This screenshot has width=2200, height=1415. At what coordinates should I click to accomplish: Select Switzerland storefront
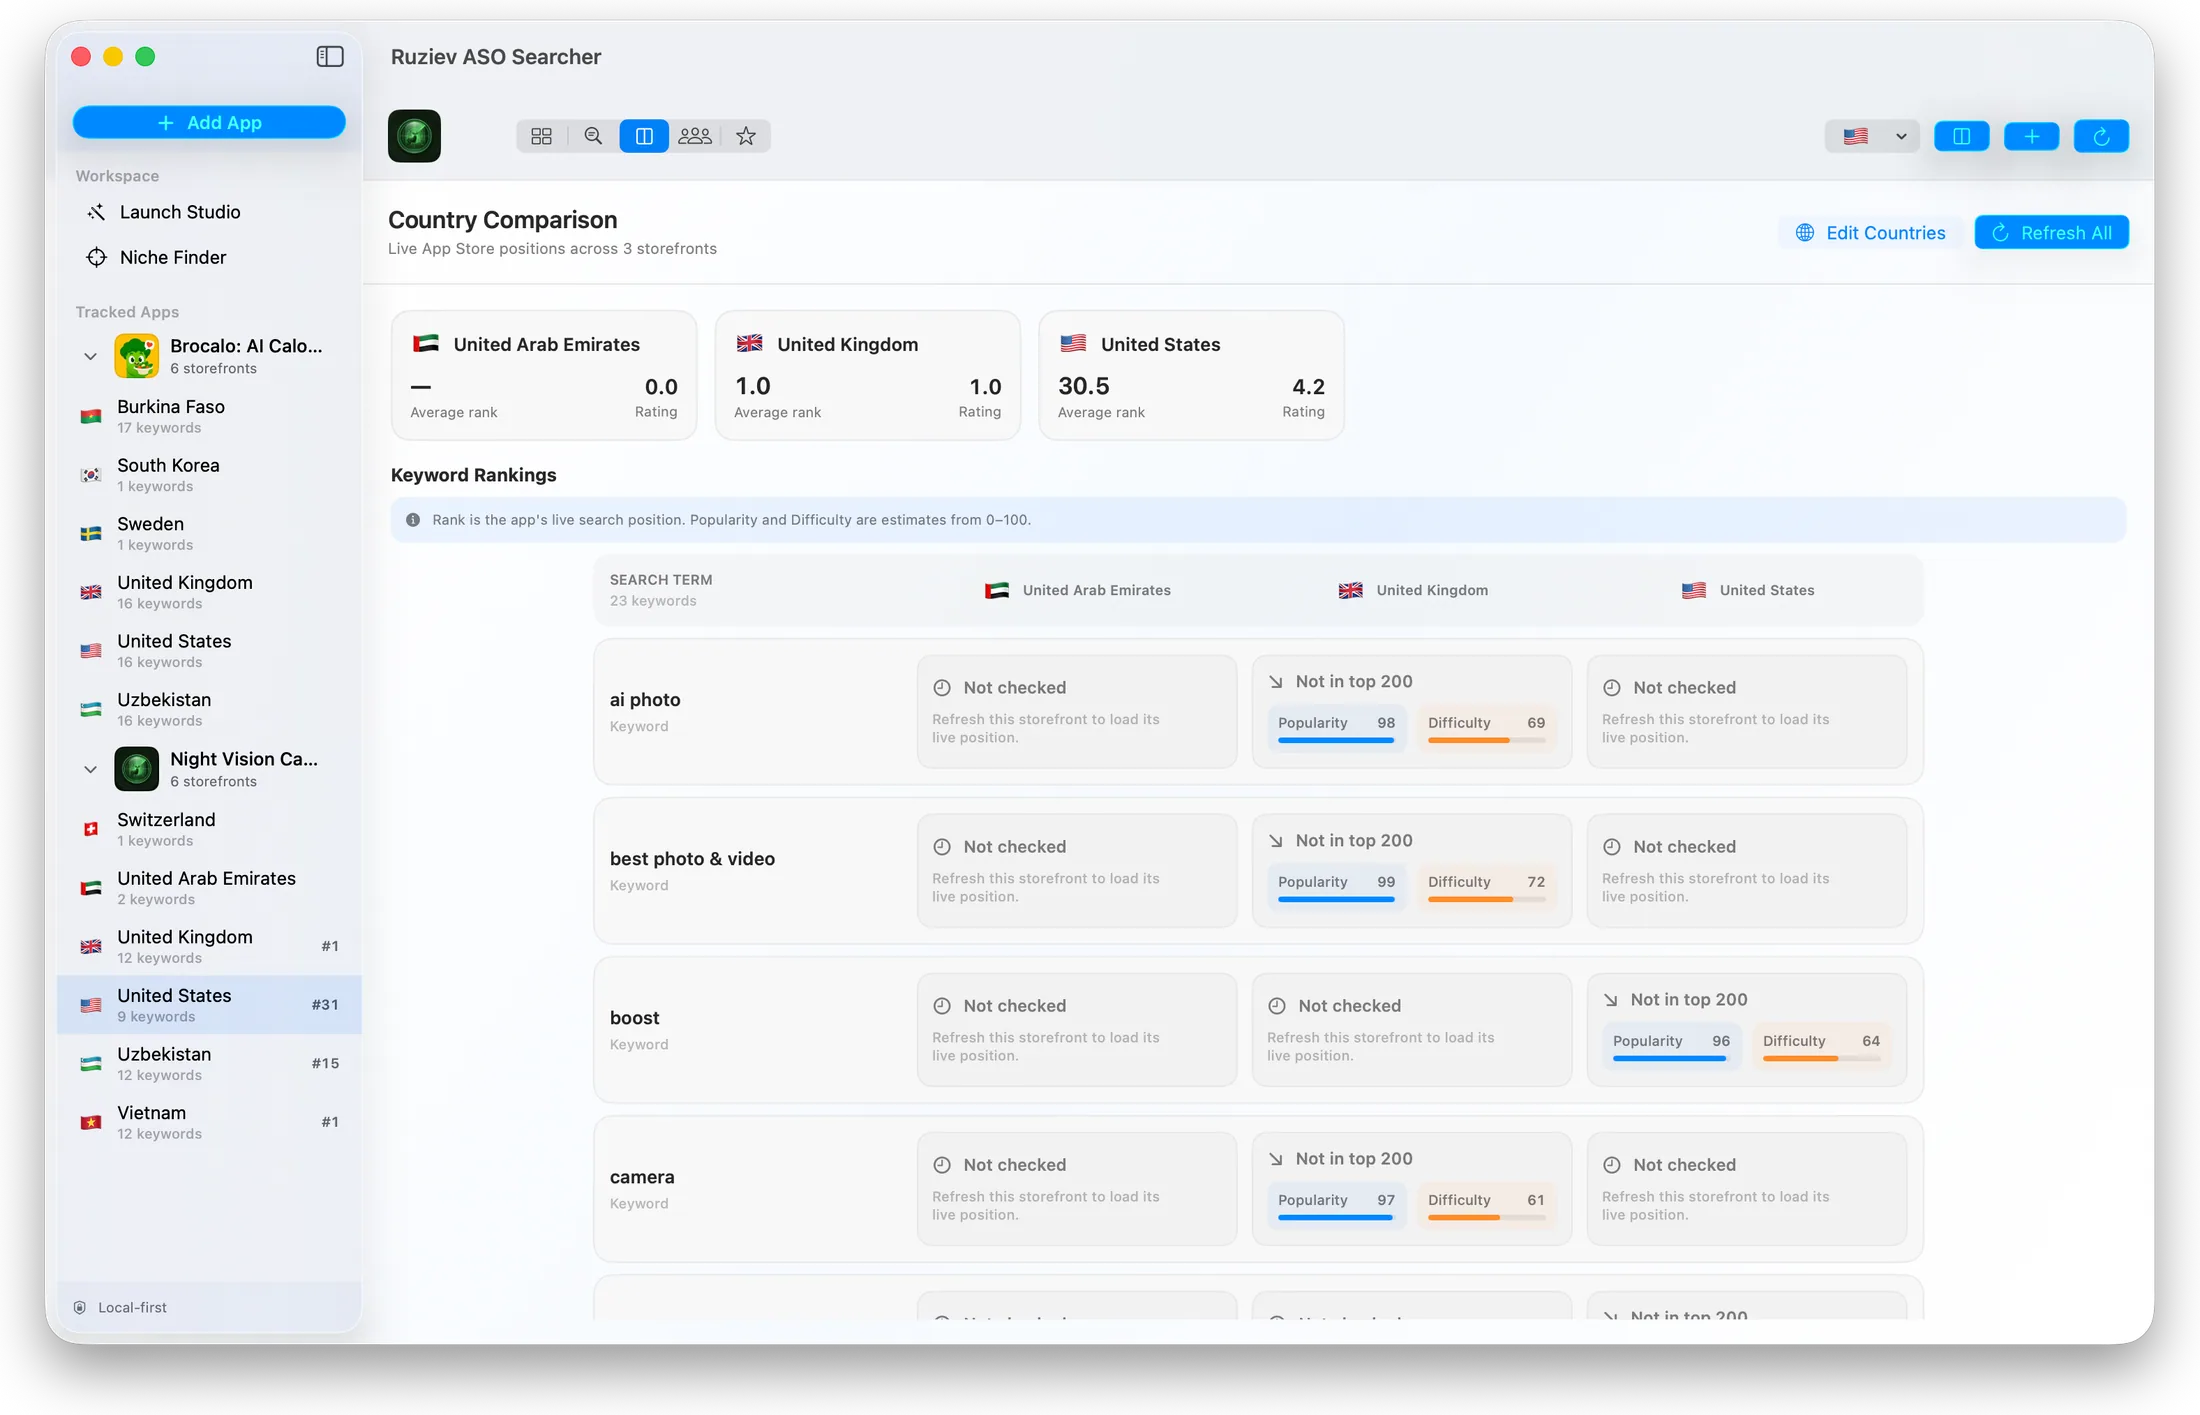coord(209,829)
